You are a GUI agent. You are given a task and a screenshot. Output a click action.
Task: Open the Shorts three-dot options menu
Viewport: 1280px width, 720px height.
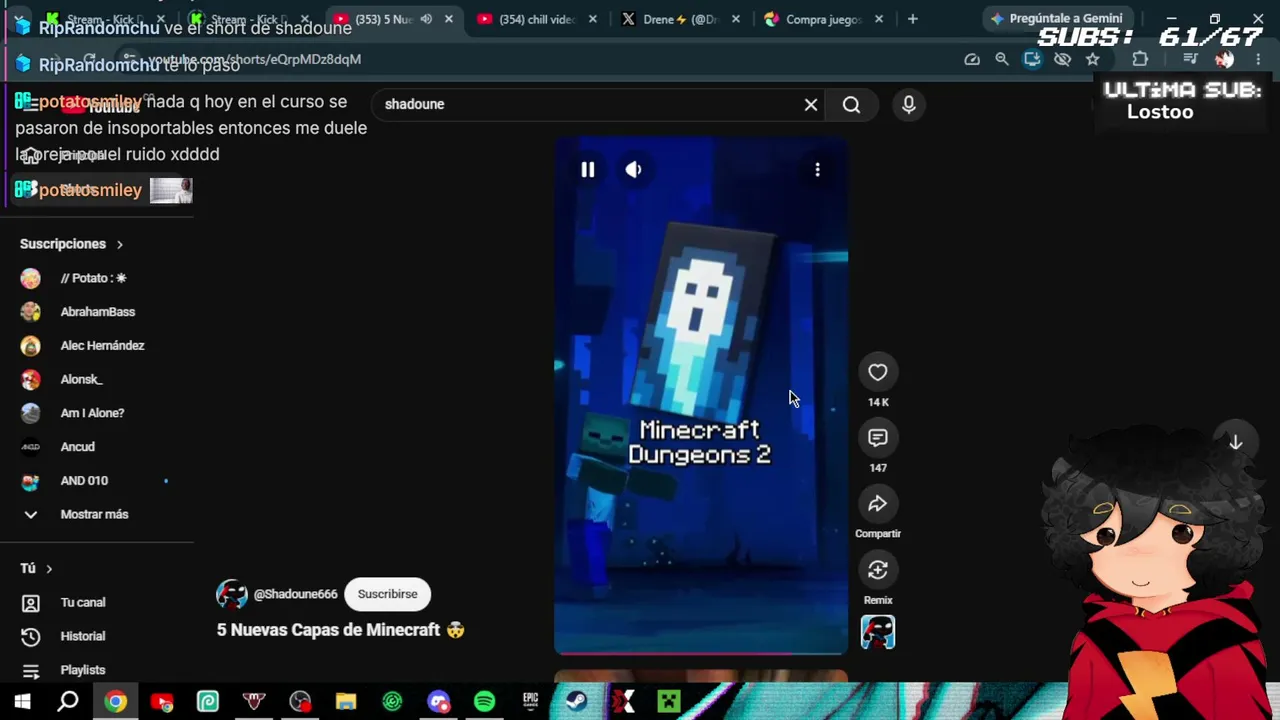click(817, 170)
